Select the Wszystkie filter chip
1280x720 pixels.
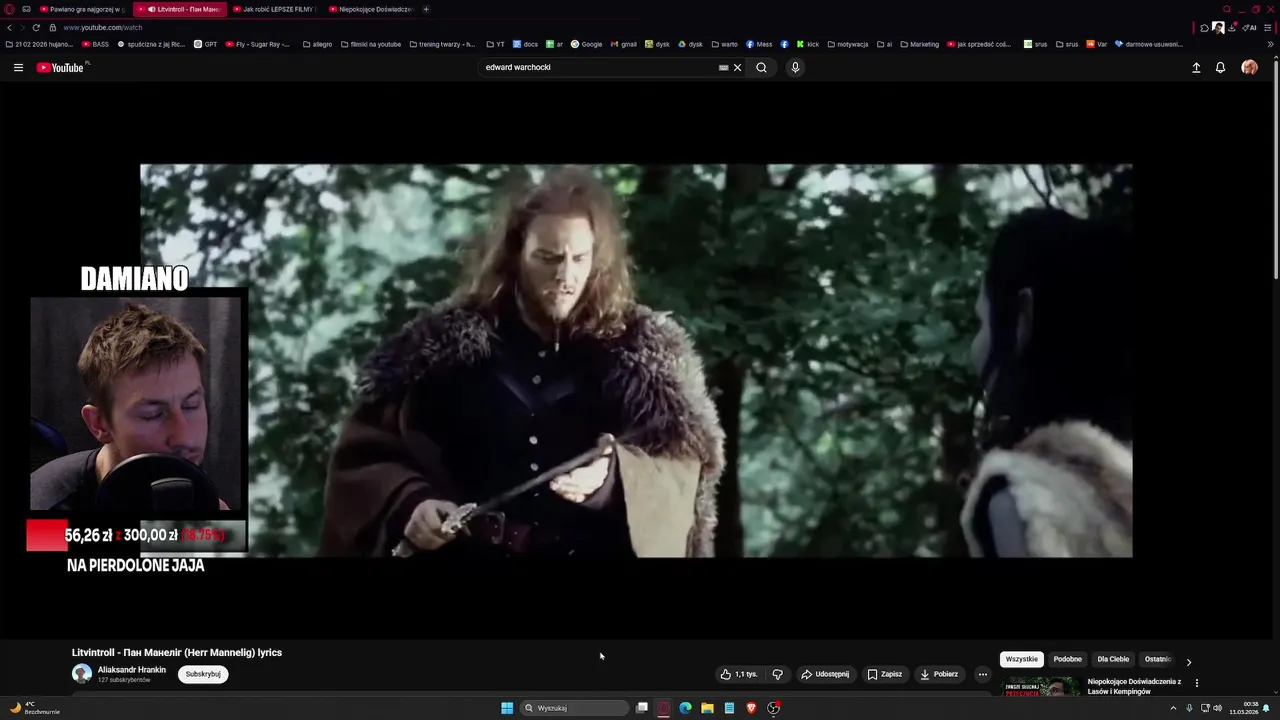pyautogui.click(x=1022, y=659)
